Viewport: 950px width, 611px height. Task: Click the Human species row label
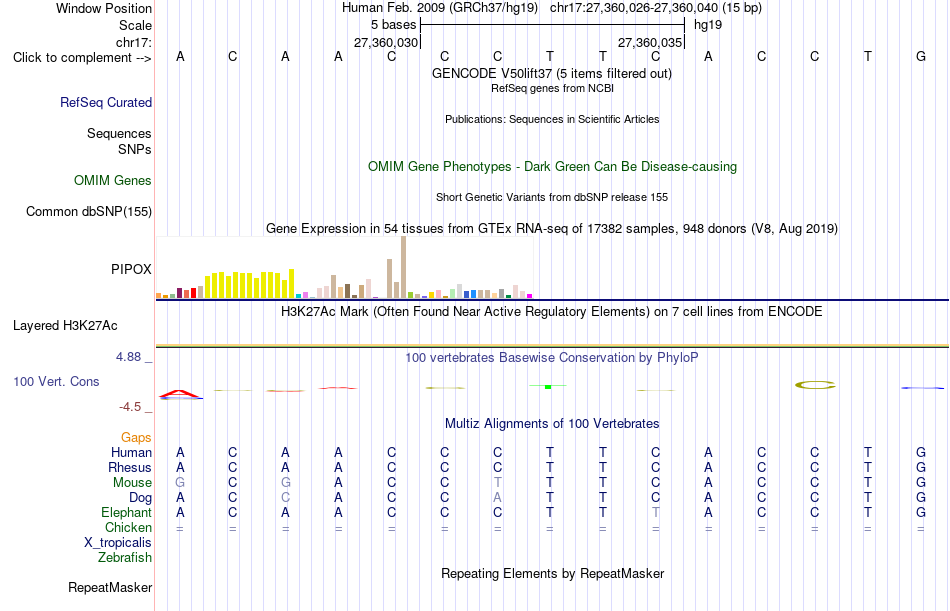(131, 453)
